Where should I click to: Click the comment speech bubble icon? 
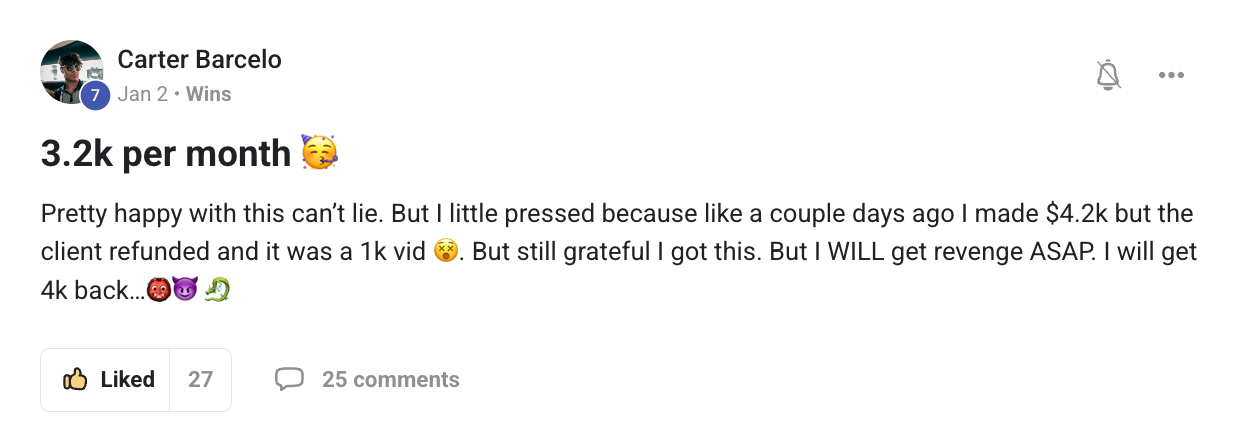click(x=289, y=379)
